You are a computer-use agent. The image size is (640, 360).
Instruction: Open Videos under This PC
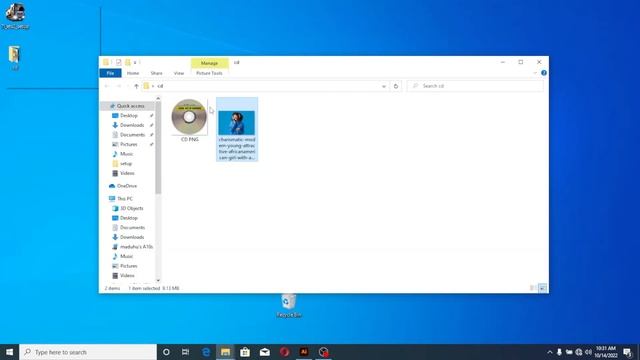pos(127,276)
